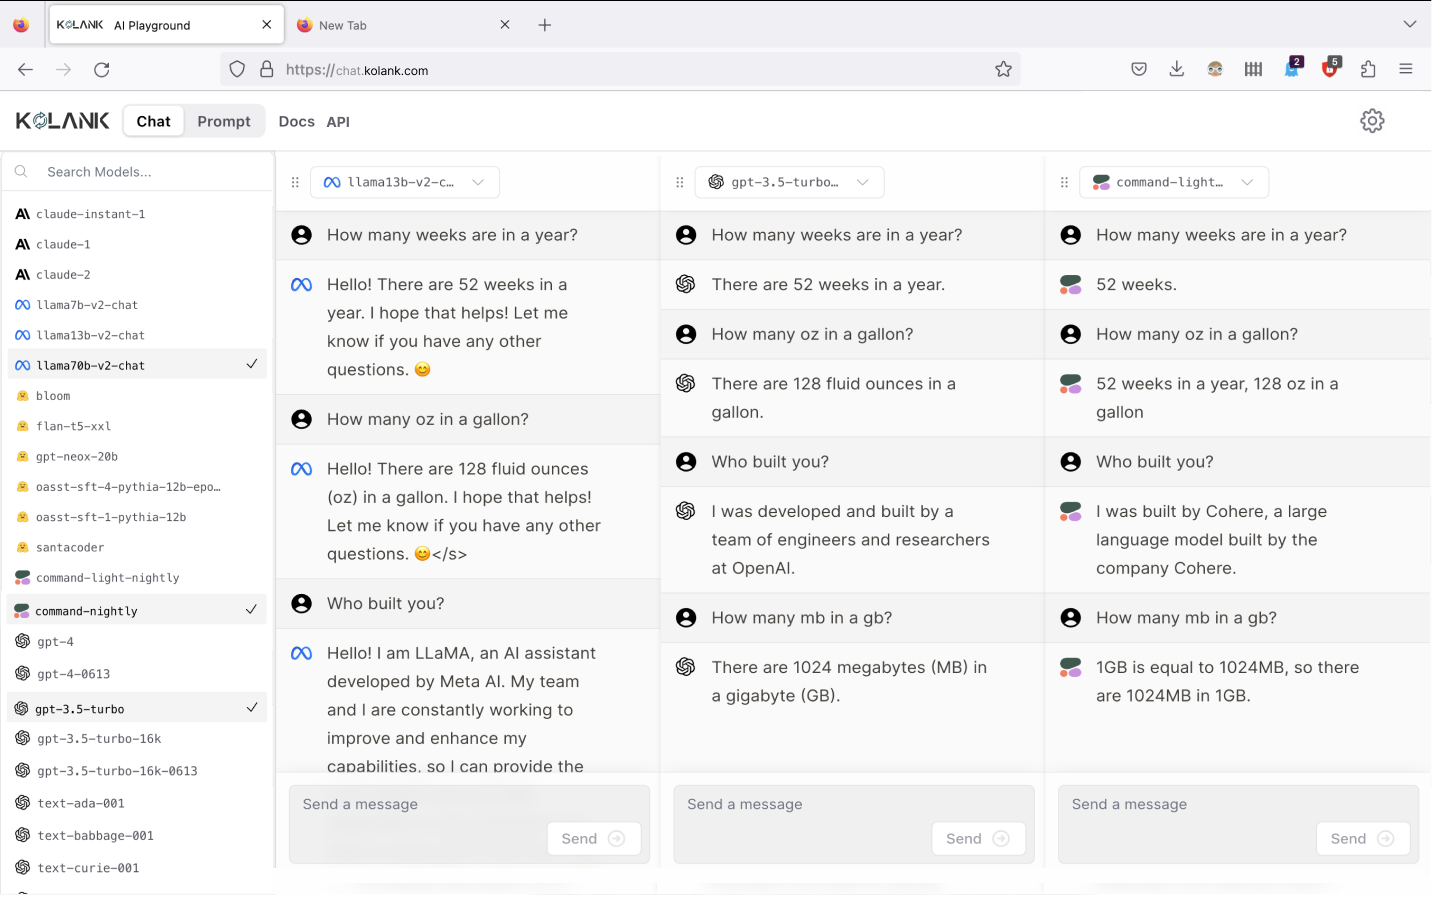Click the shield tracking protection icon

point(237,69)
